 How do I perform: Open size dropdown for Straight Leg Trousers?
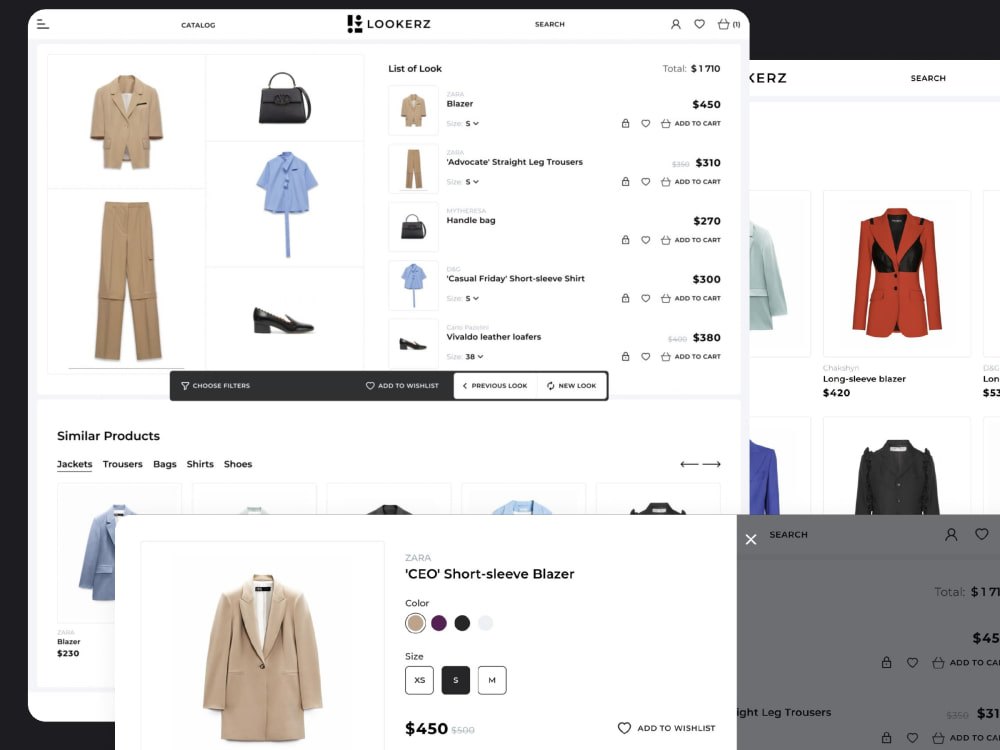tap(471, 182)
